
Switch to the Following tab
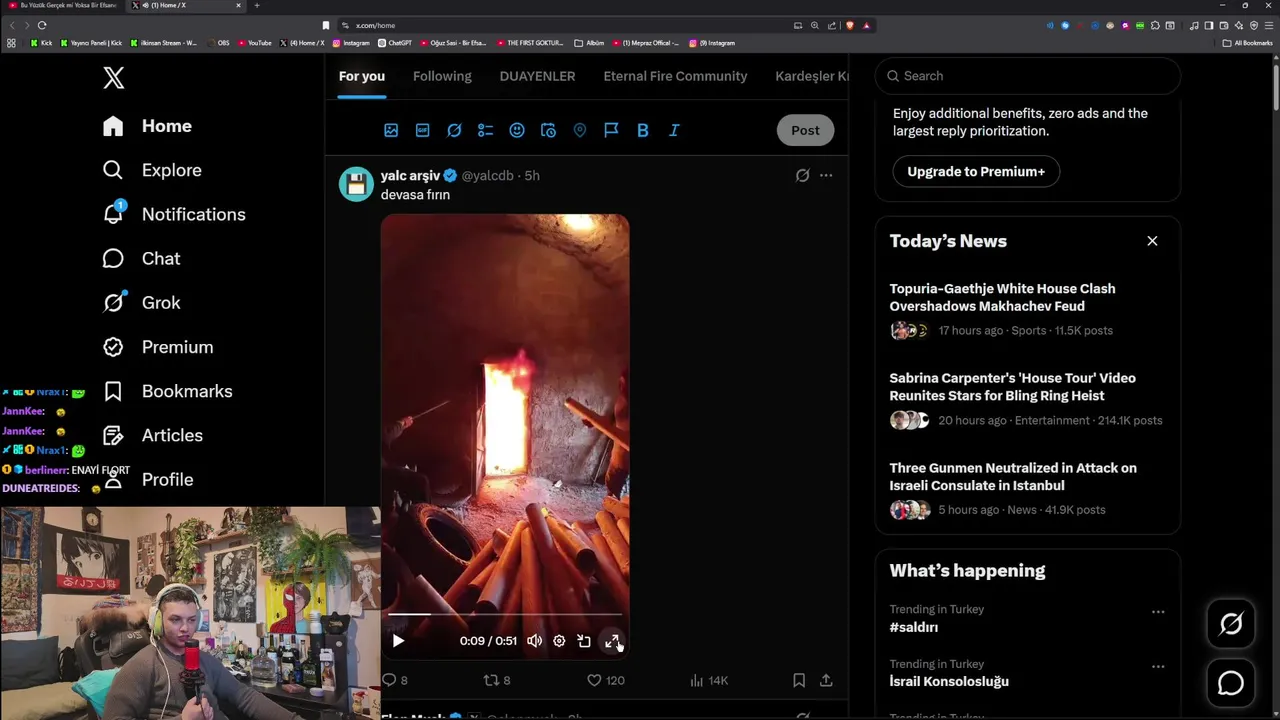(442, 76)
